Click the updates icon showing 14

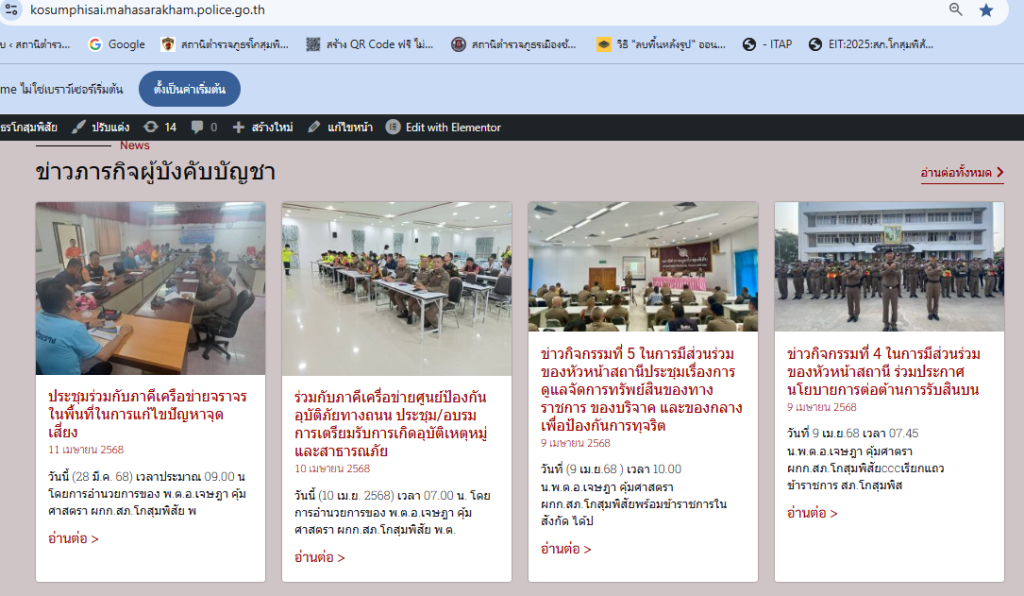pyautogui.click(x=159, y=127)
